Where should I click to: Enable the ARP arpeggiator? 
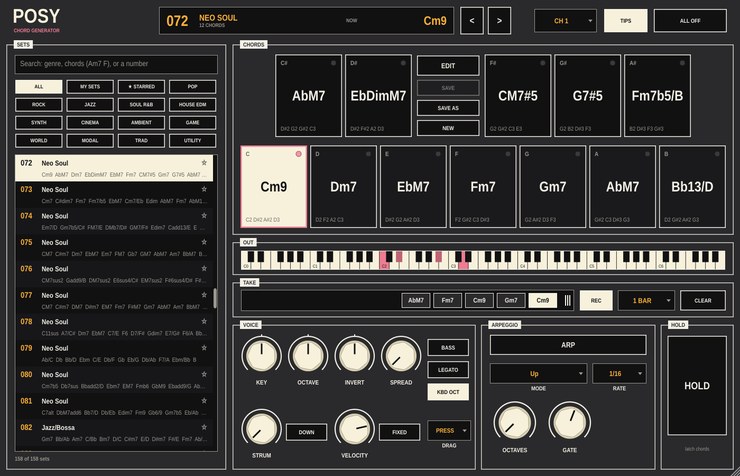coord(568,345)
